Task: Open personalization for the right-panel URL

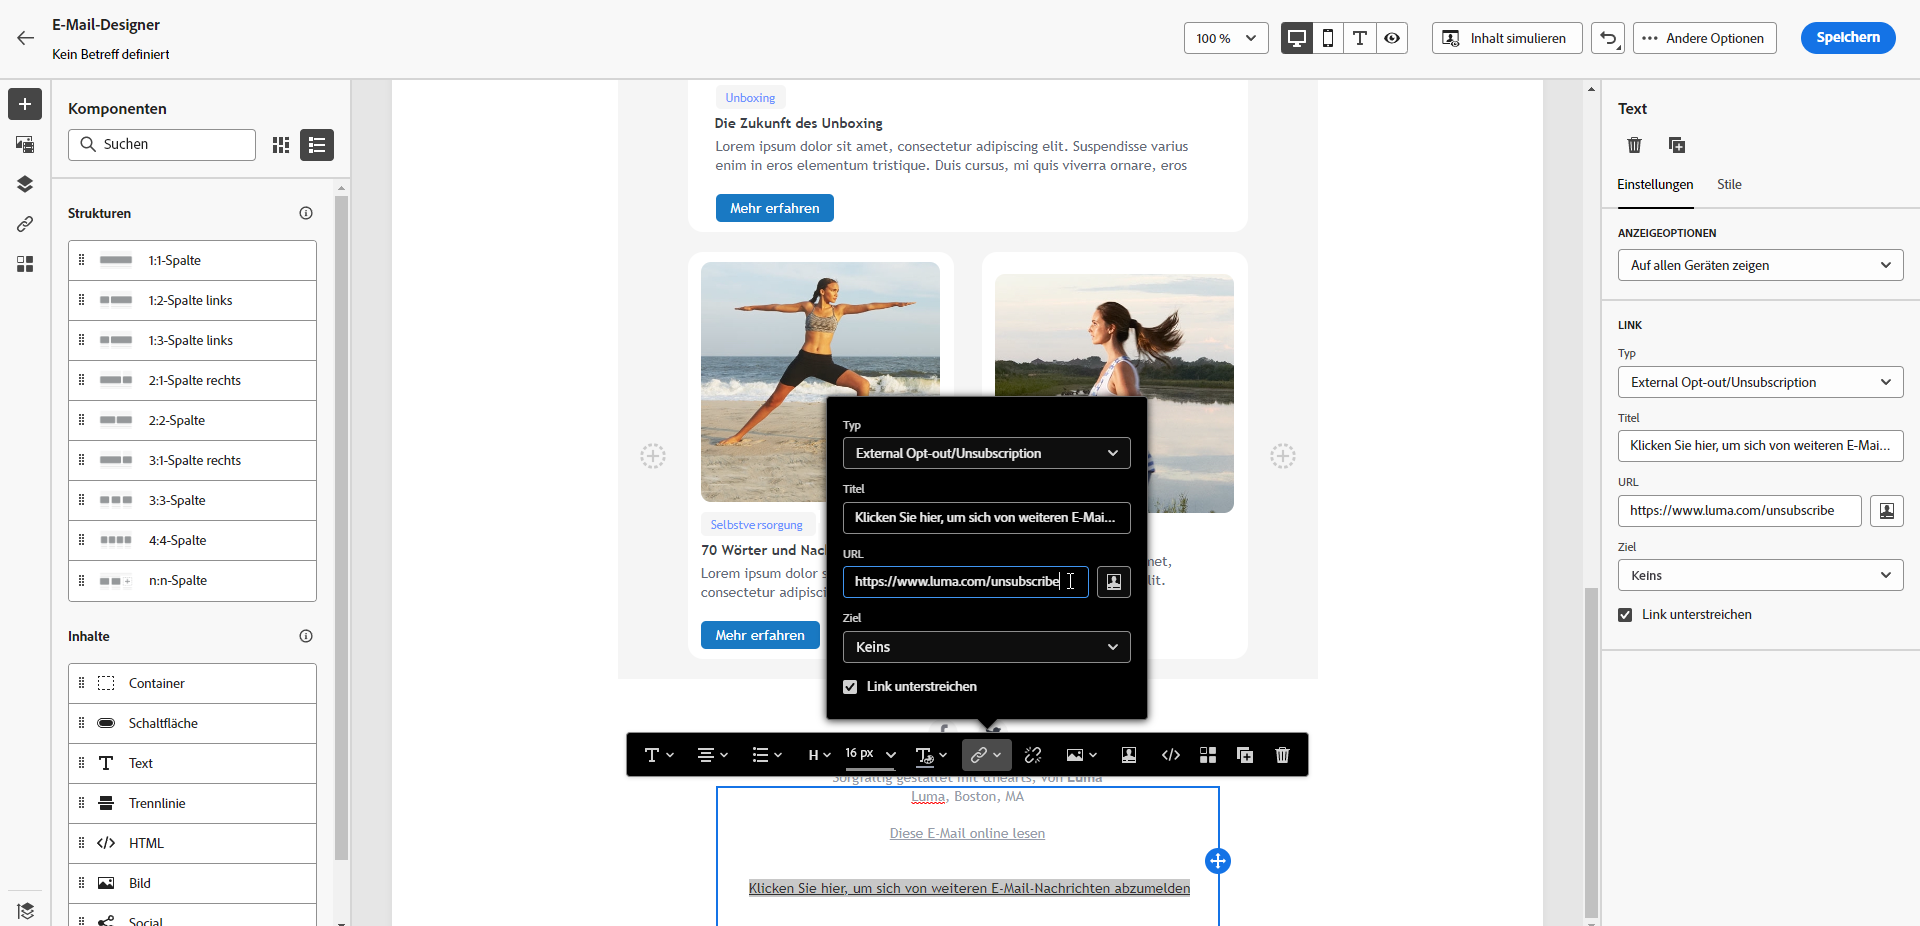Action: (x=1887, y=511)
